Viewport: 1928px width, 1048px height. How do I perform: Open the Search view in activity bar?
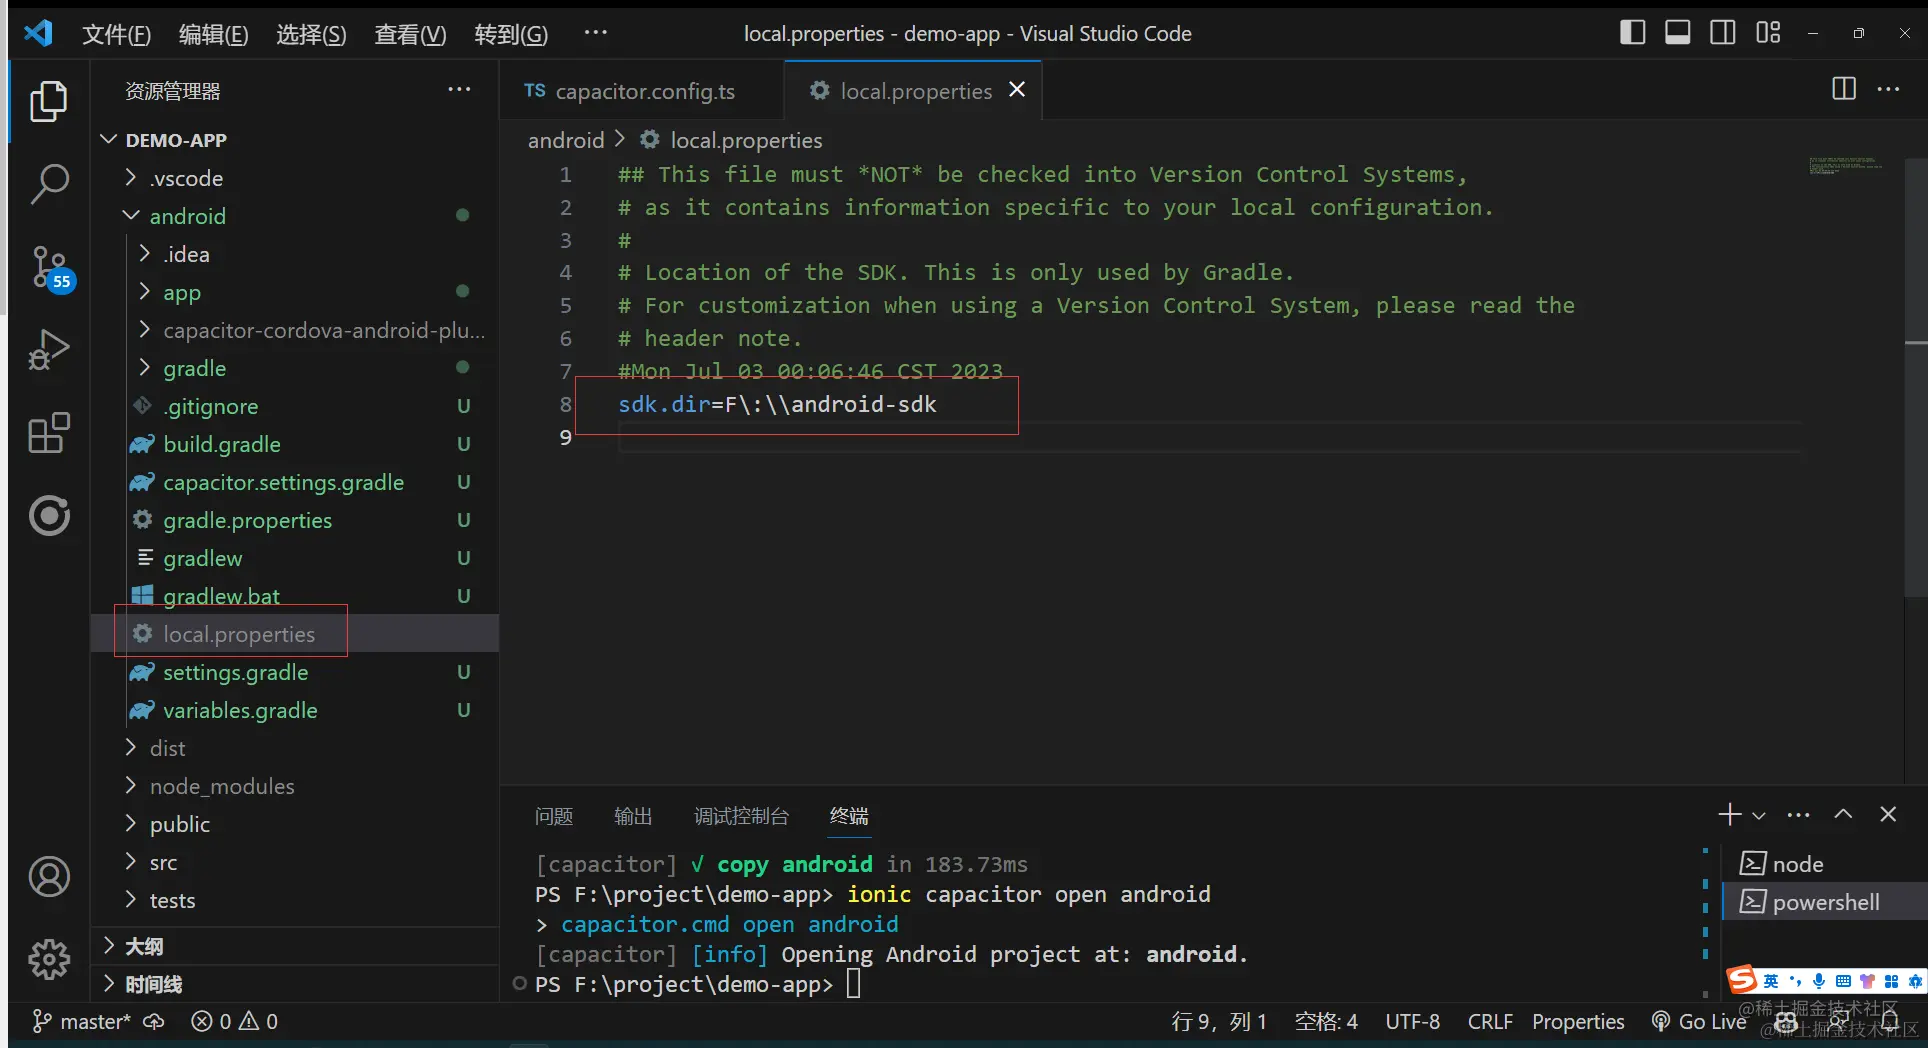[48, 184]
